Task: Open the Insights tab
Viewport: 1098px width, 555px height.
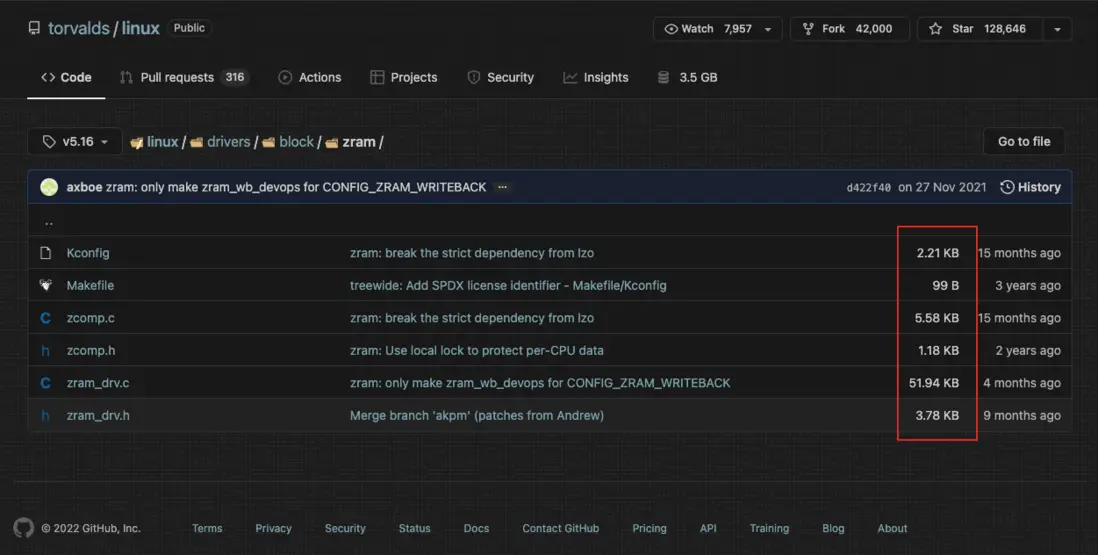Action: point(596,78)
